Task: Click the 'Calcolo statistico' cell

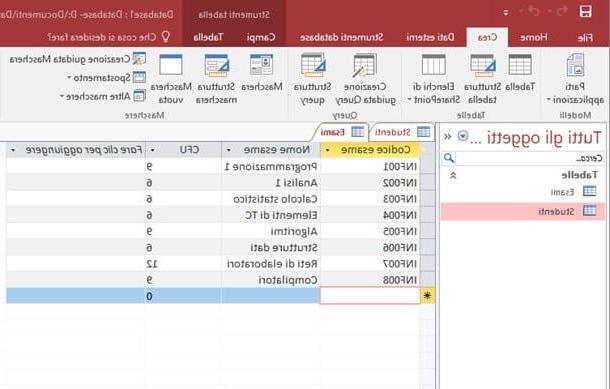Action: coord(270,199)
